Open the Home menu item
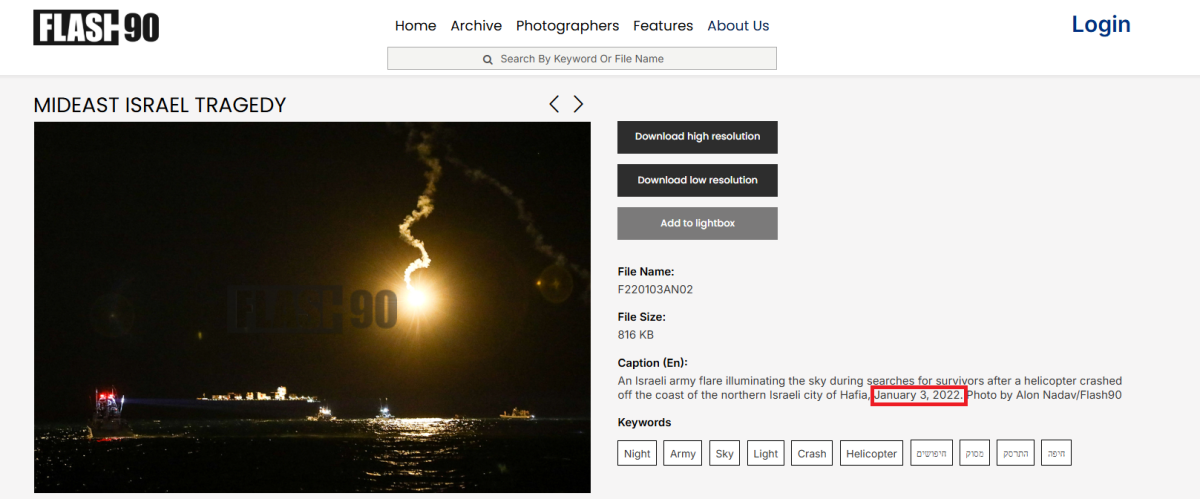1200x499 pixels. point(415,26)
